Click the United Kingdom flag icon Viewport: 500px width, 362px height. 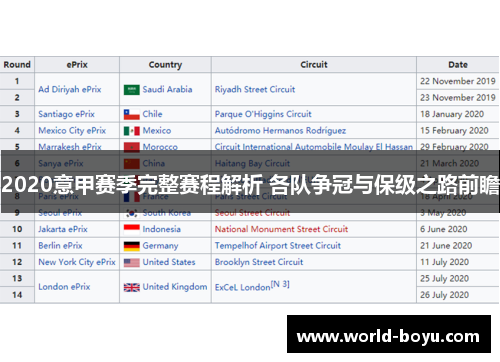[x=132, y=287]
